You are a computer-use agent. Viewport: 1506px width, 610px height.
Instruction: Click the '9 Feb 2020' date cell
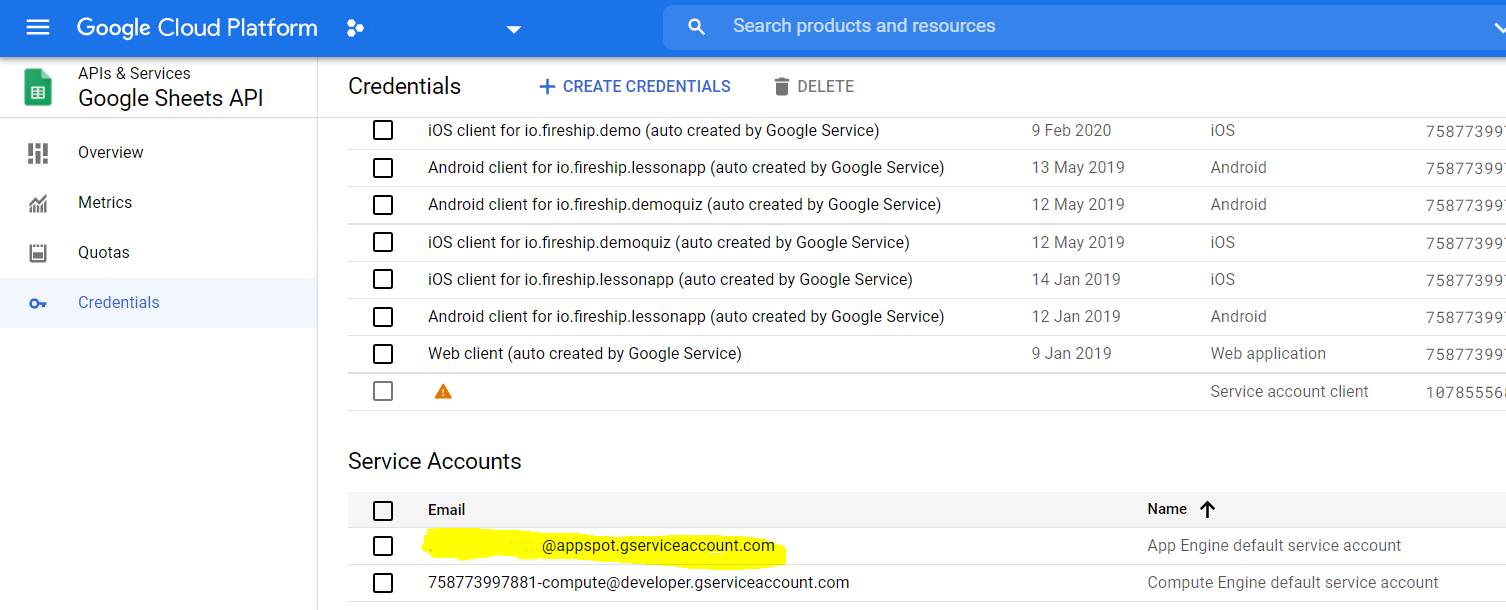coord(1072,130)
